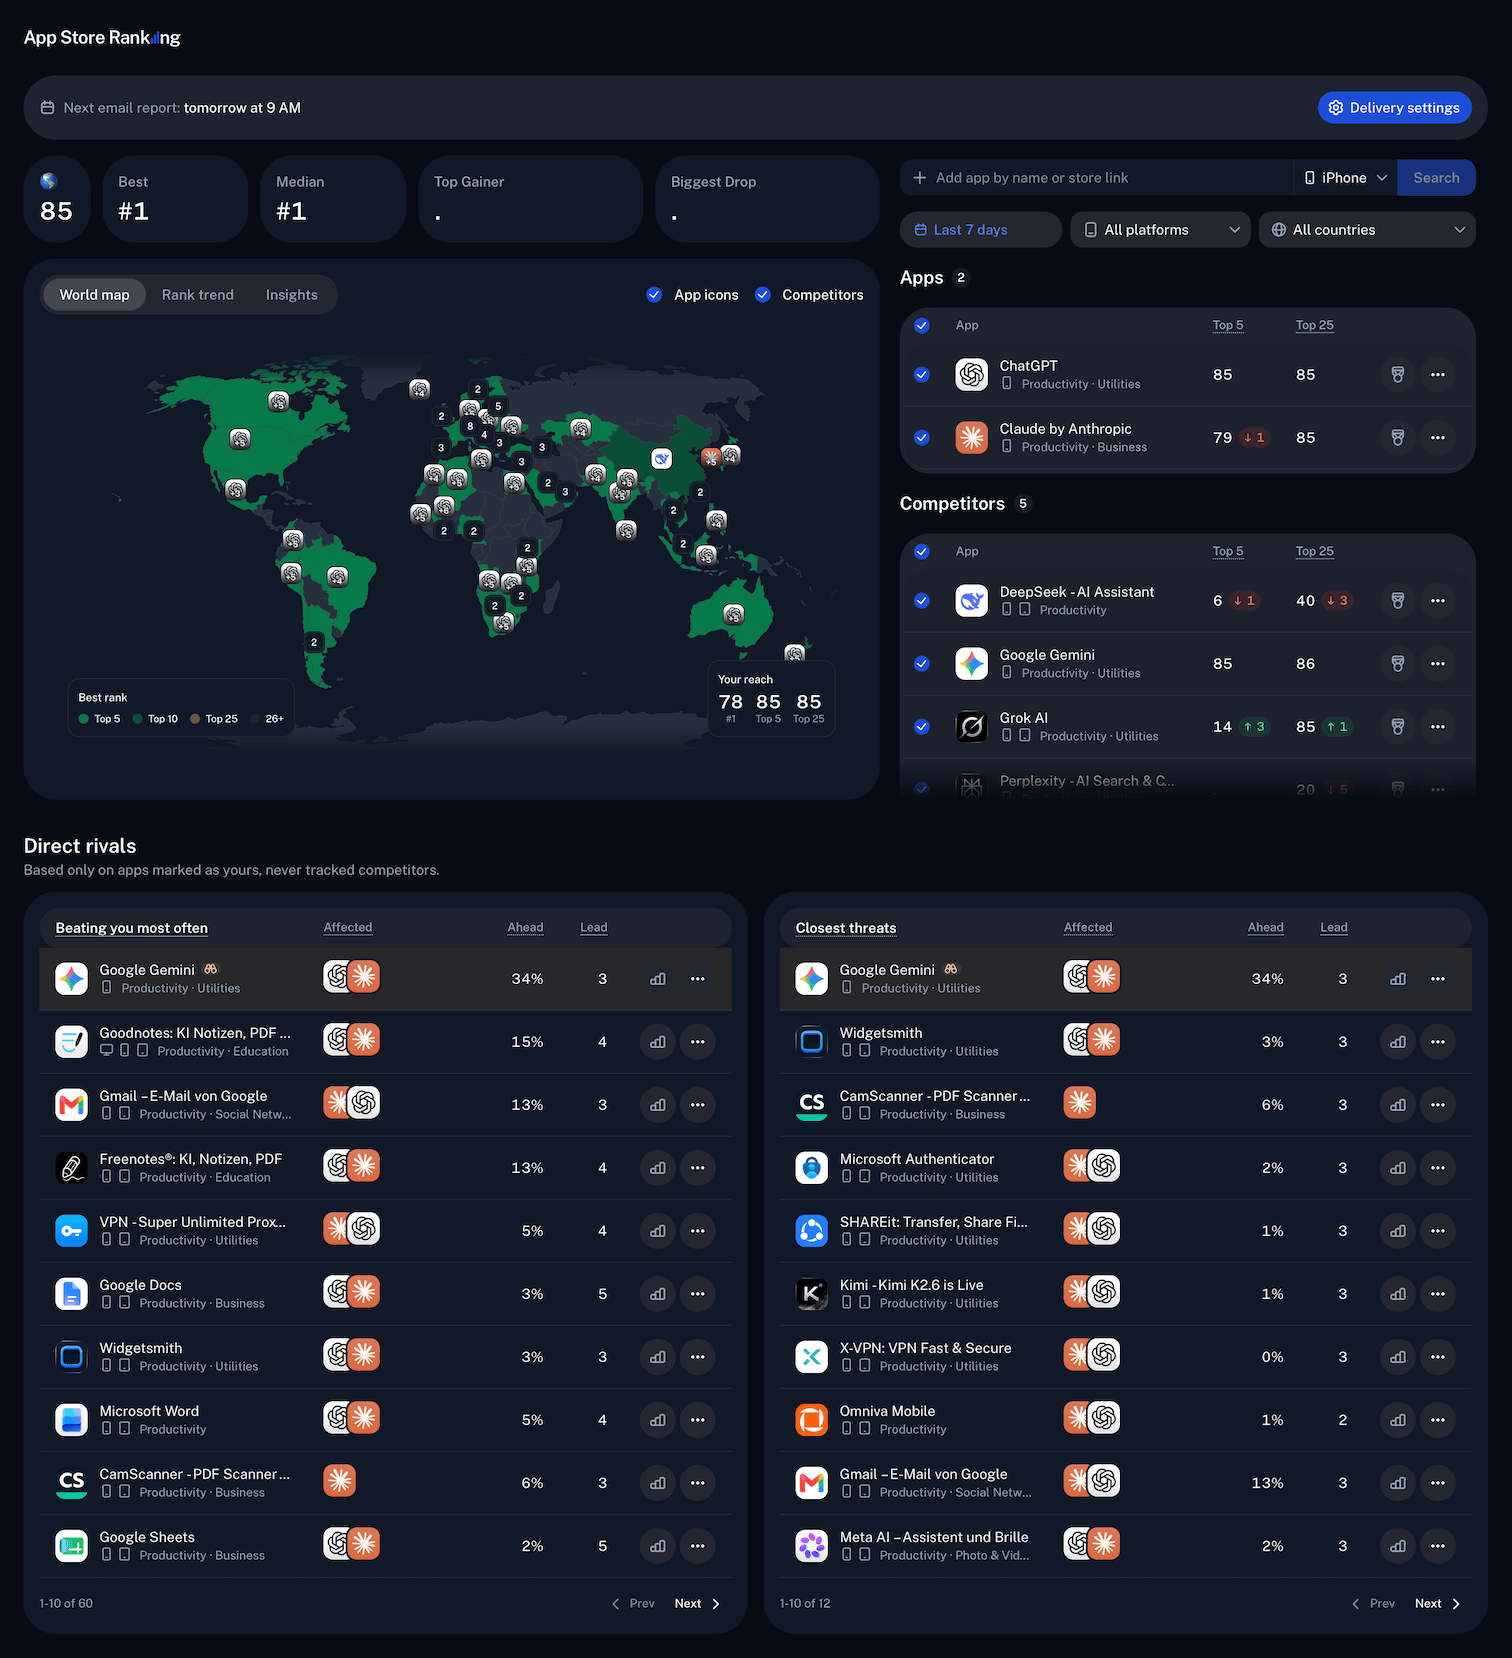Sort Apps table by Top 25 column
1512x1658 pixels.
pyautogui.click(x=1315, y=325)
